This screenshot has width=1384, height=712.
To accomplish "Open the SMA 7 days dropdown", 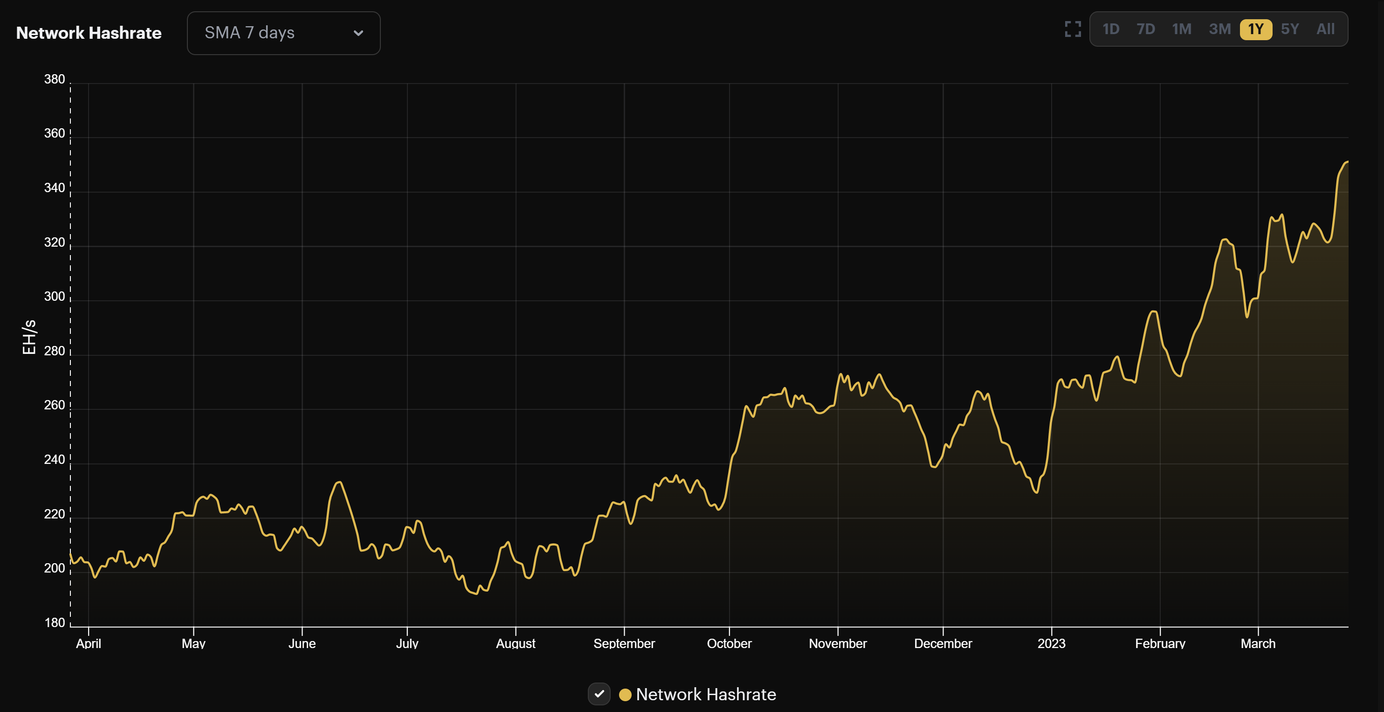I will point(283,32).
